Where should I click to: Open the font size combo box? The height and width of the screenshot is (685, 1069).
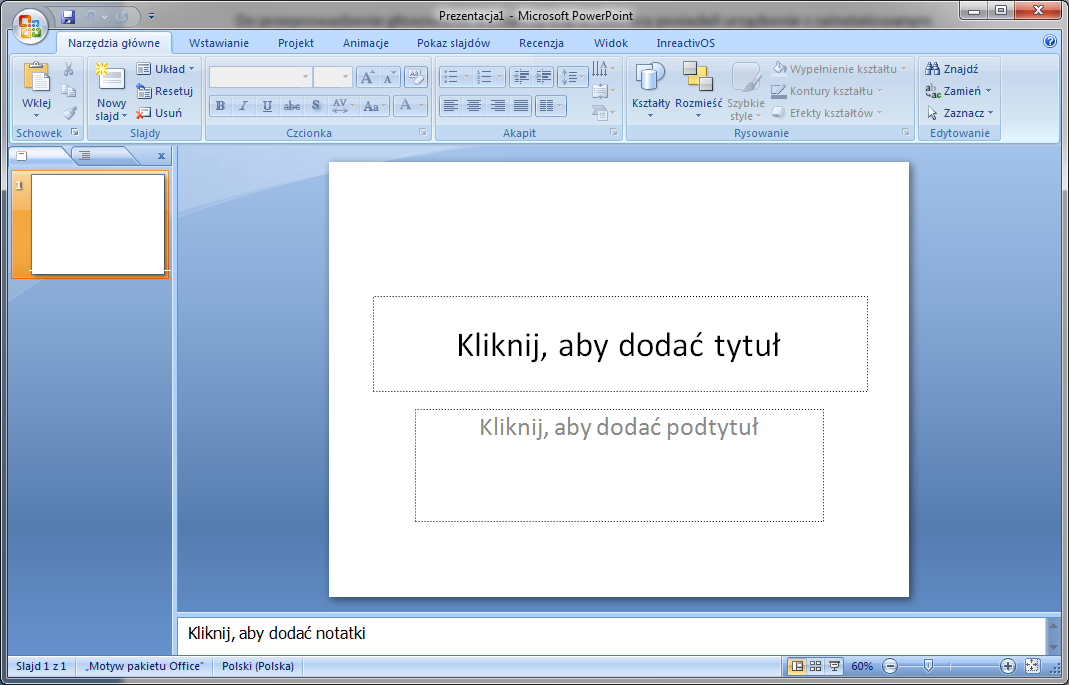pos(333,77)
